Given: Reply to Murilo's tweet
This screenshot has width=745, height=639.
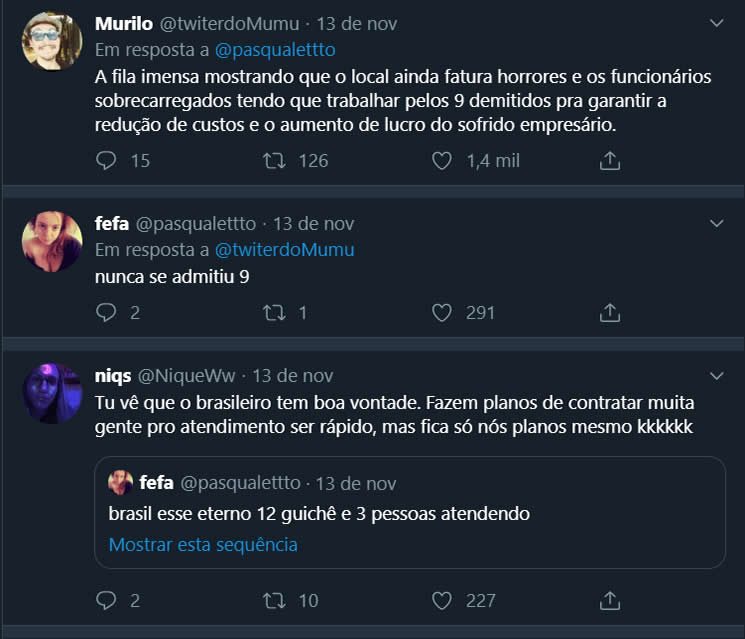Looking at the screenshot, I should coord(107,160).
